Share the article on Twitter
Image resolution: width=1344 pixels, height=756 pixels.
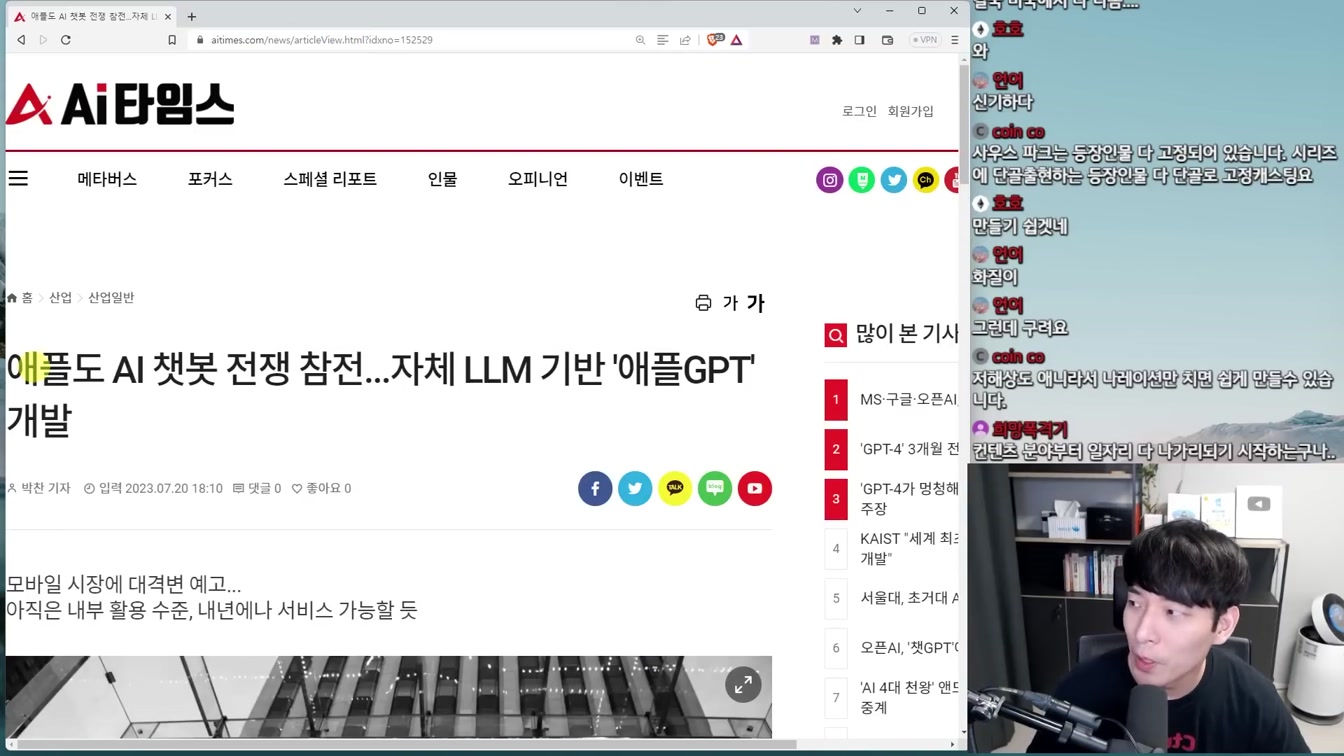point(635,488)
